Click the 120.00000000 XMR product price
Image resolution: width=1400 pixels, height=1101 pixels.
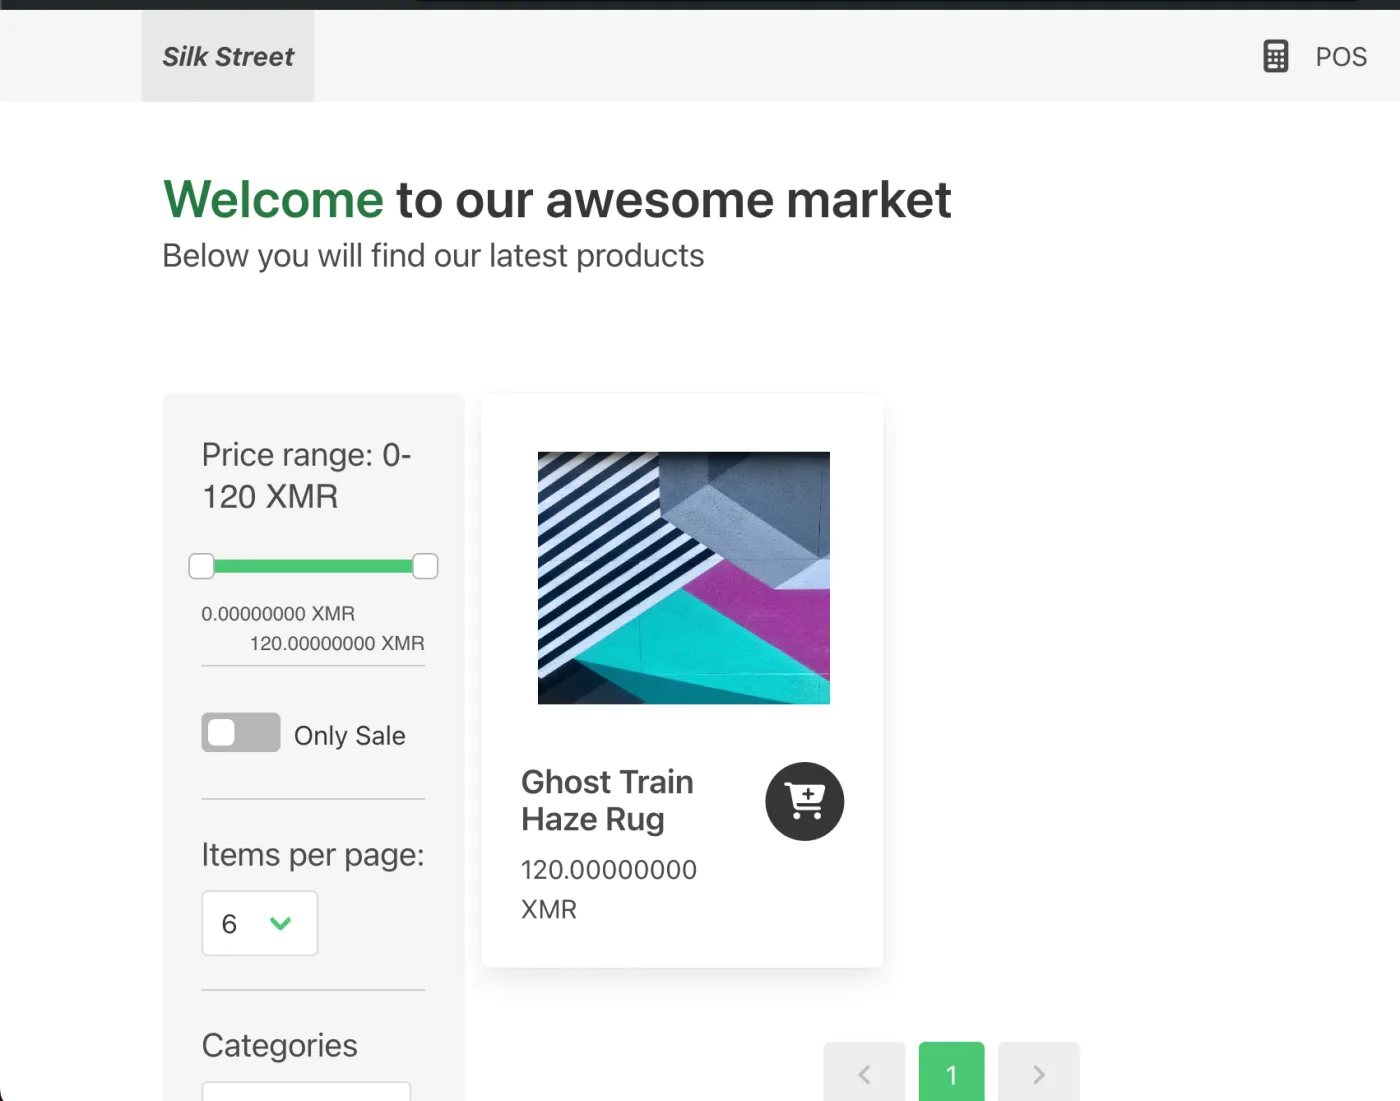609,889
